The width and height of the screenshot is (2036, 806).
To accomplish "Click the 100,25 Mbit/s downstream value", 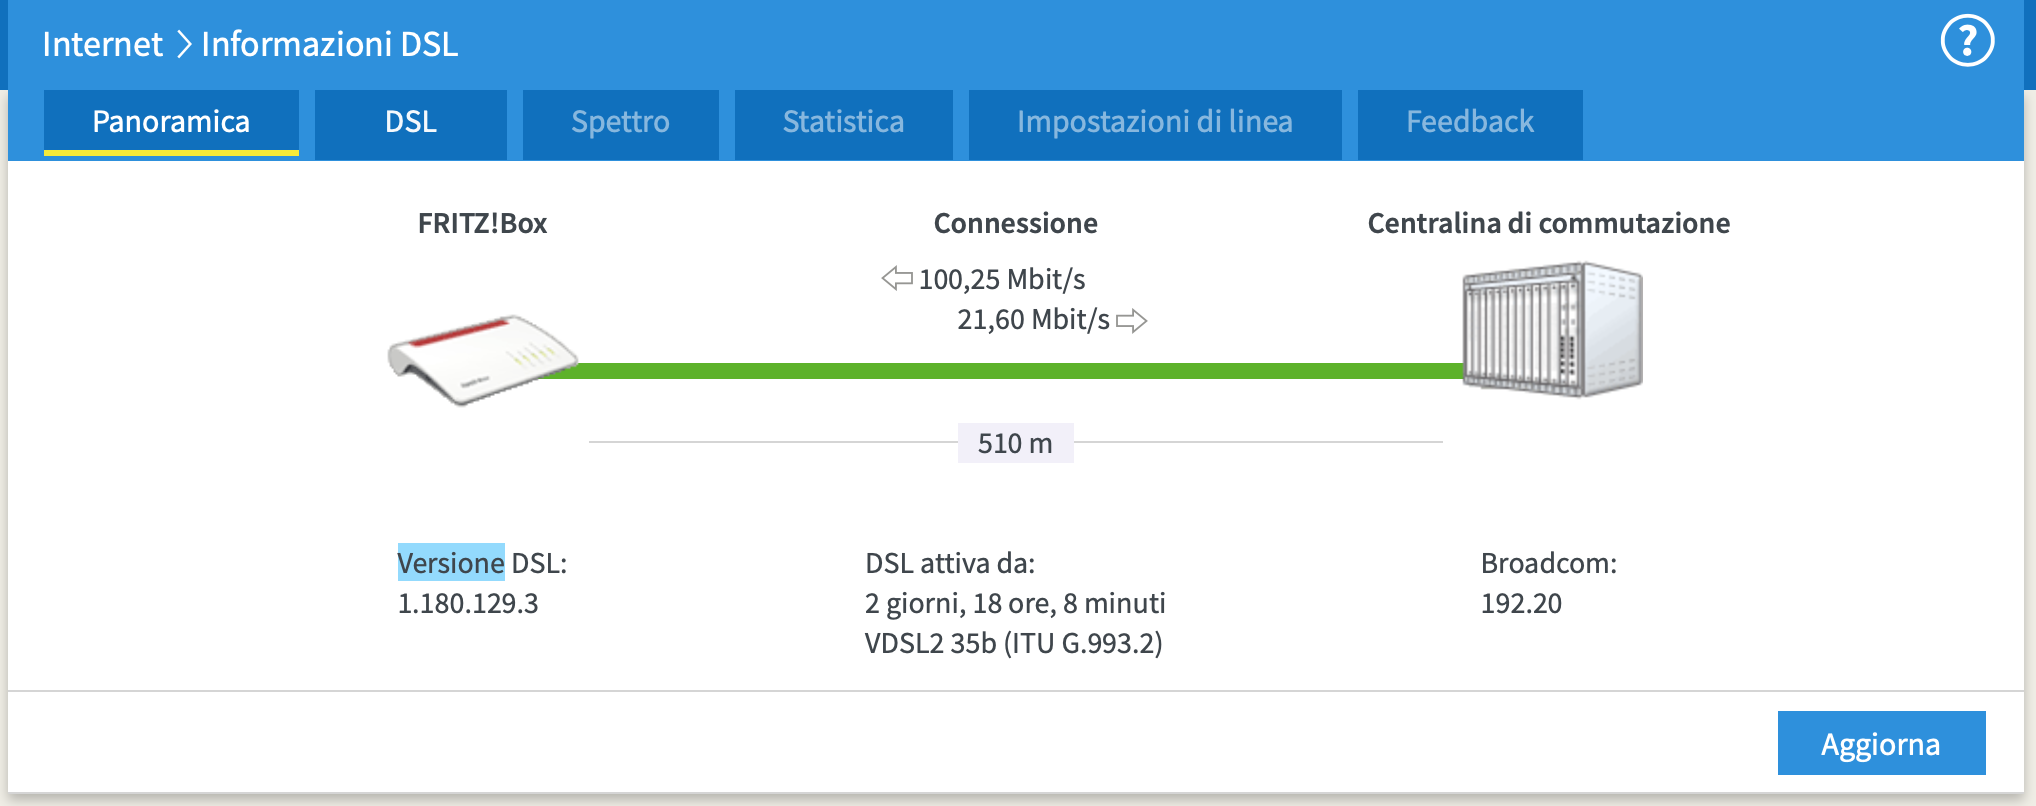I will pos(1002,279).
